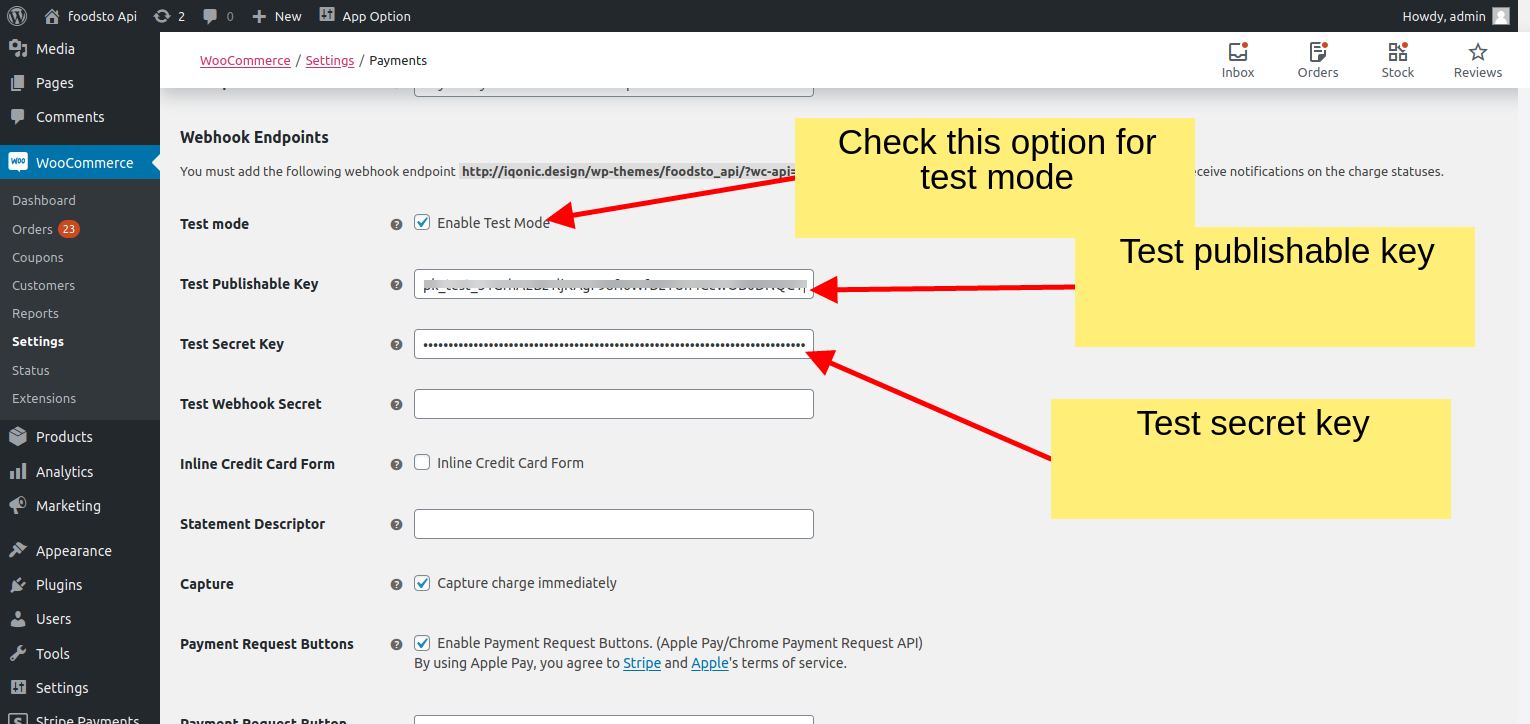The width and height of the screenshot is (1530, 724).
Task: Click help icon beside Capture
Action: coord(396,585)
